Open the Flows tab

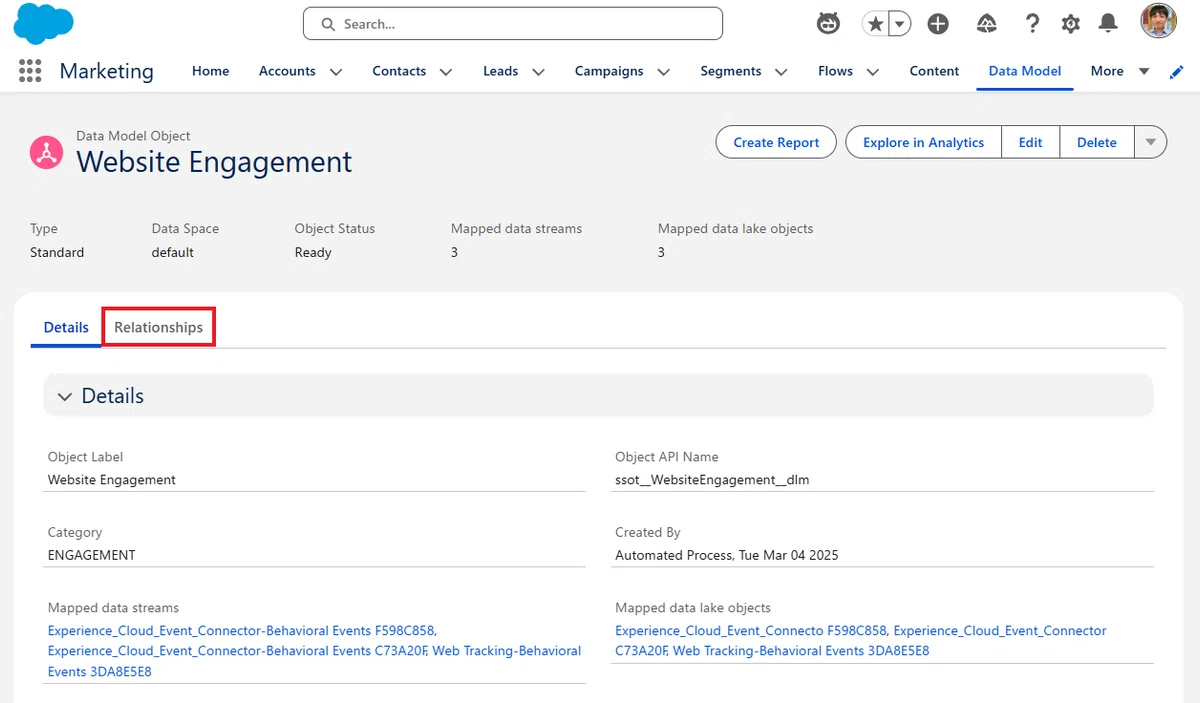pos(835,71)
